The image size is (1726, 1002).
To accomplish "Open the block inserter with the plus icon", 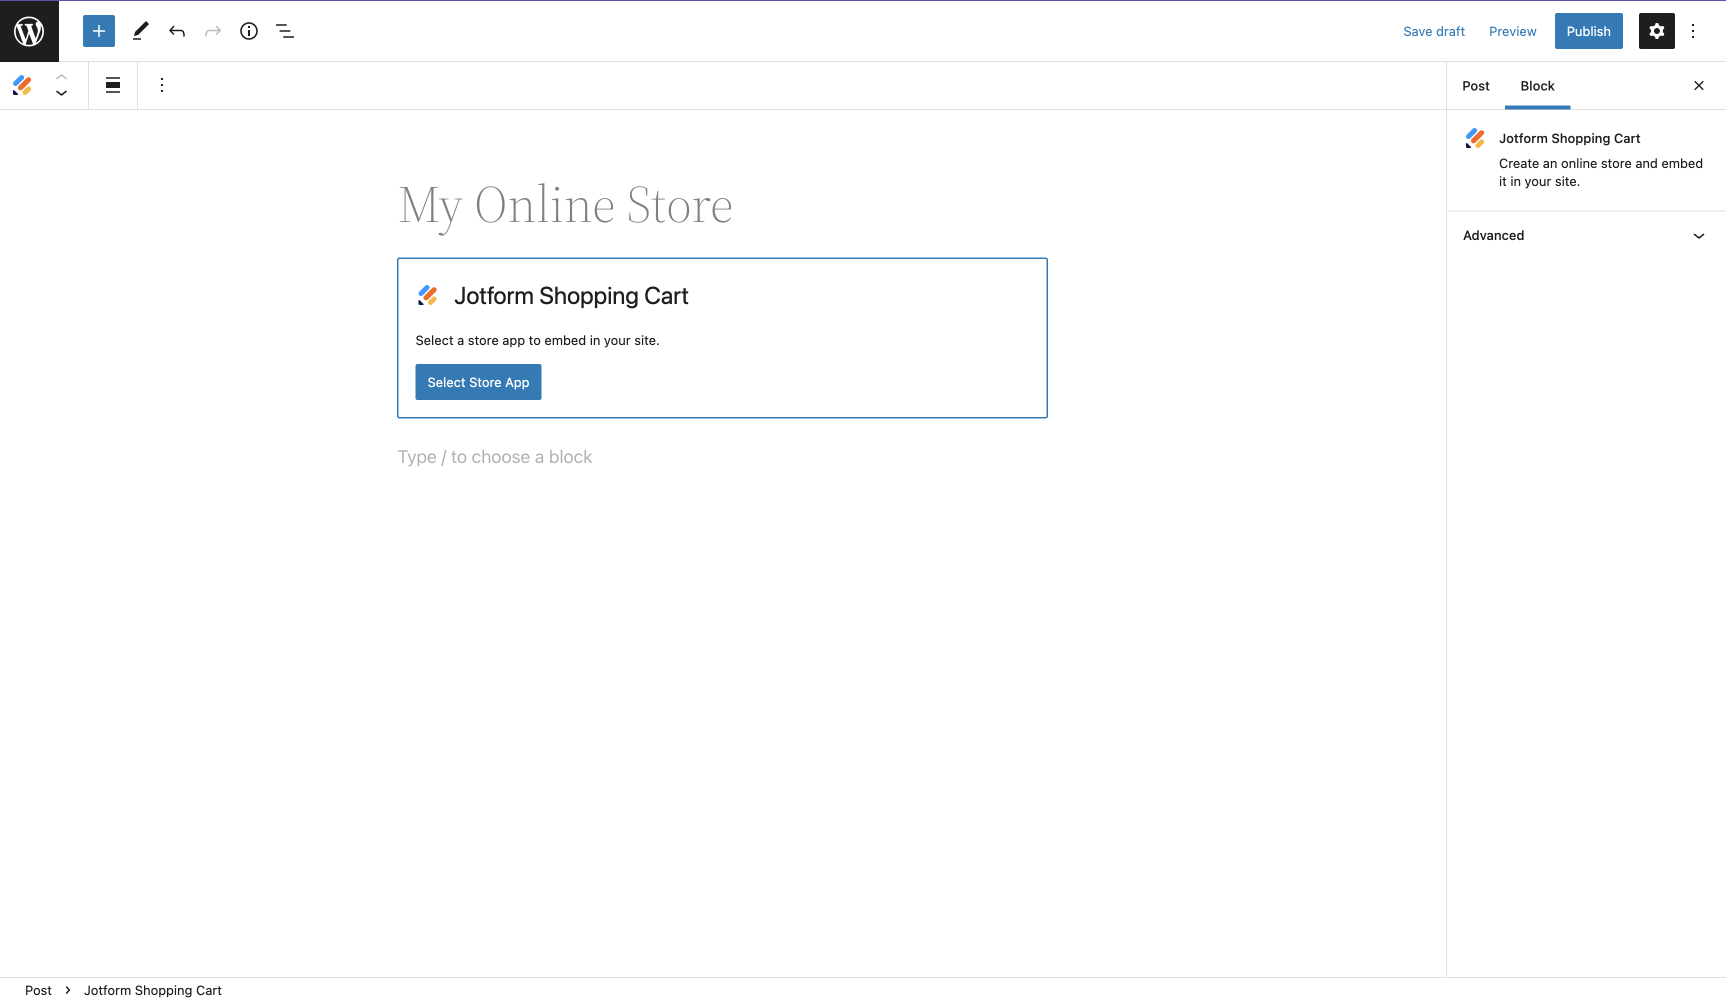I will (98, 30).
